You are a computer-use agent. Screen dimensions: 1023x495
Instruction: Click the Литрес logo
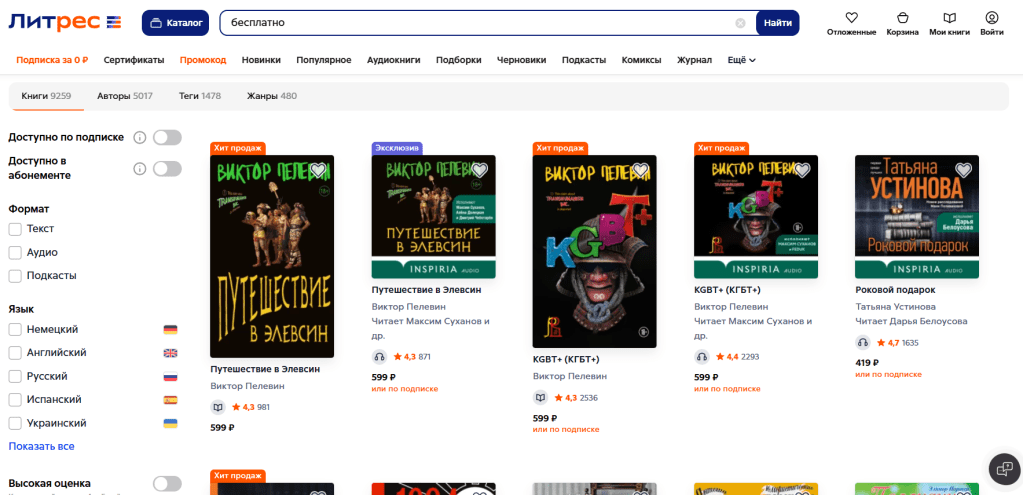click(65, 22)
